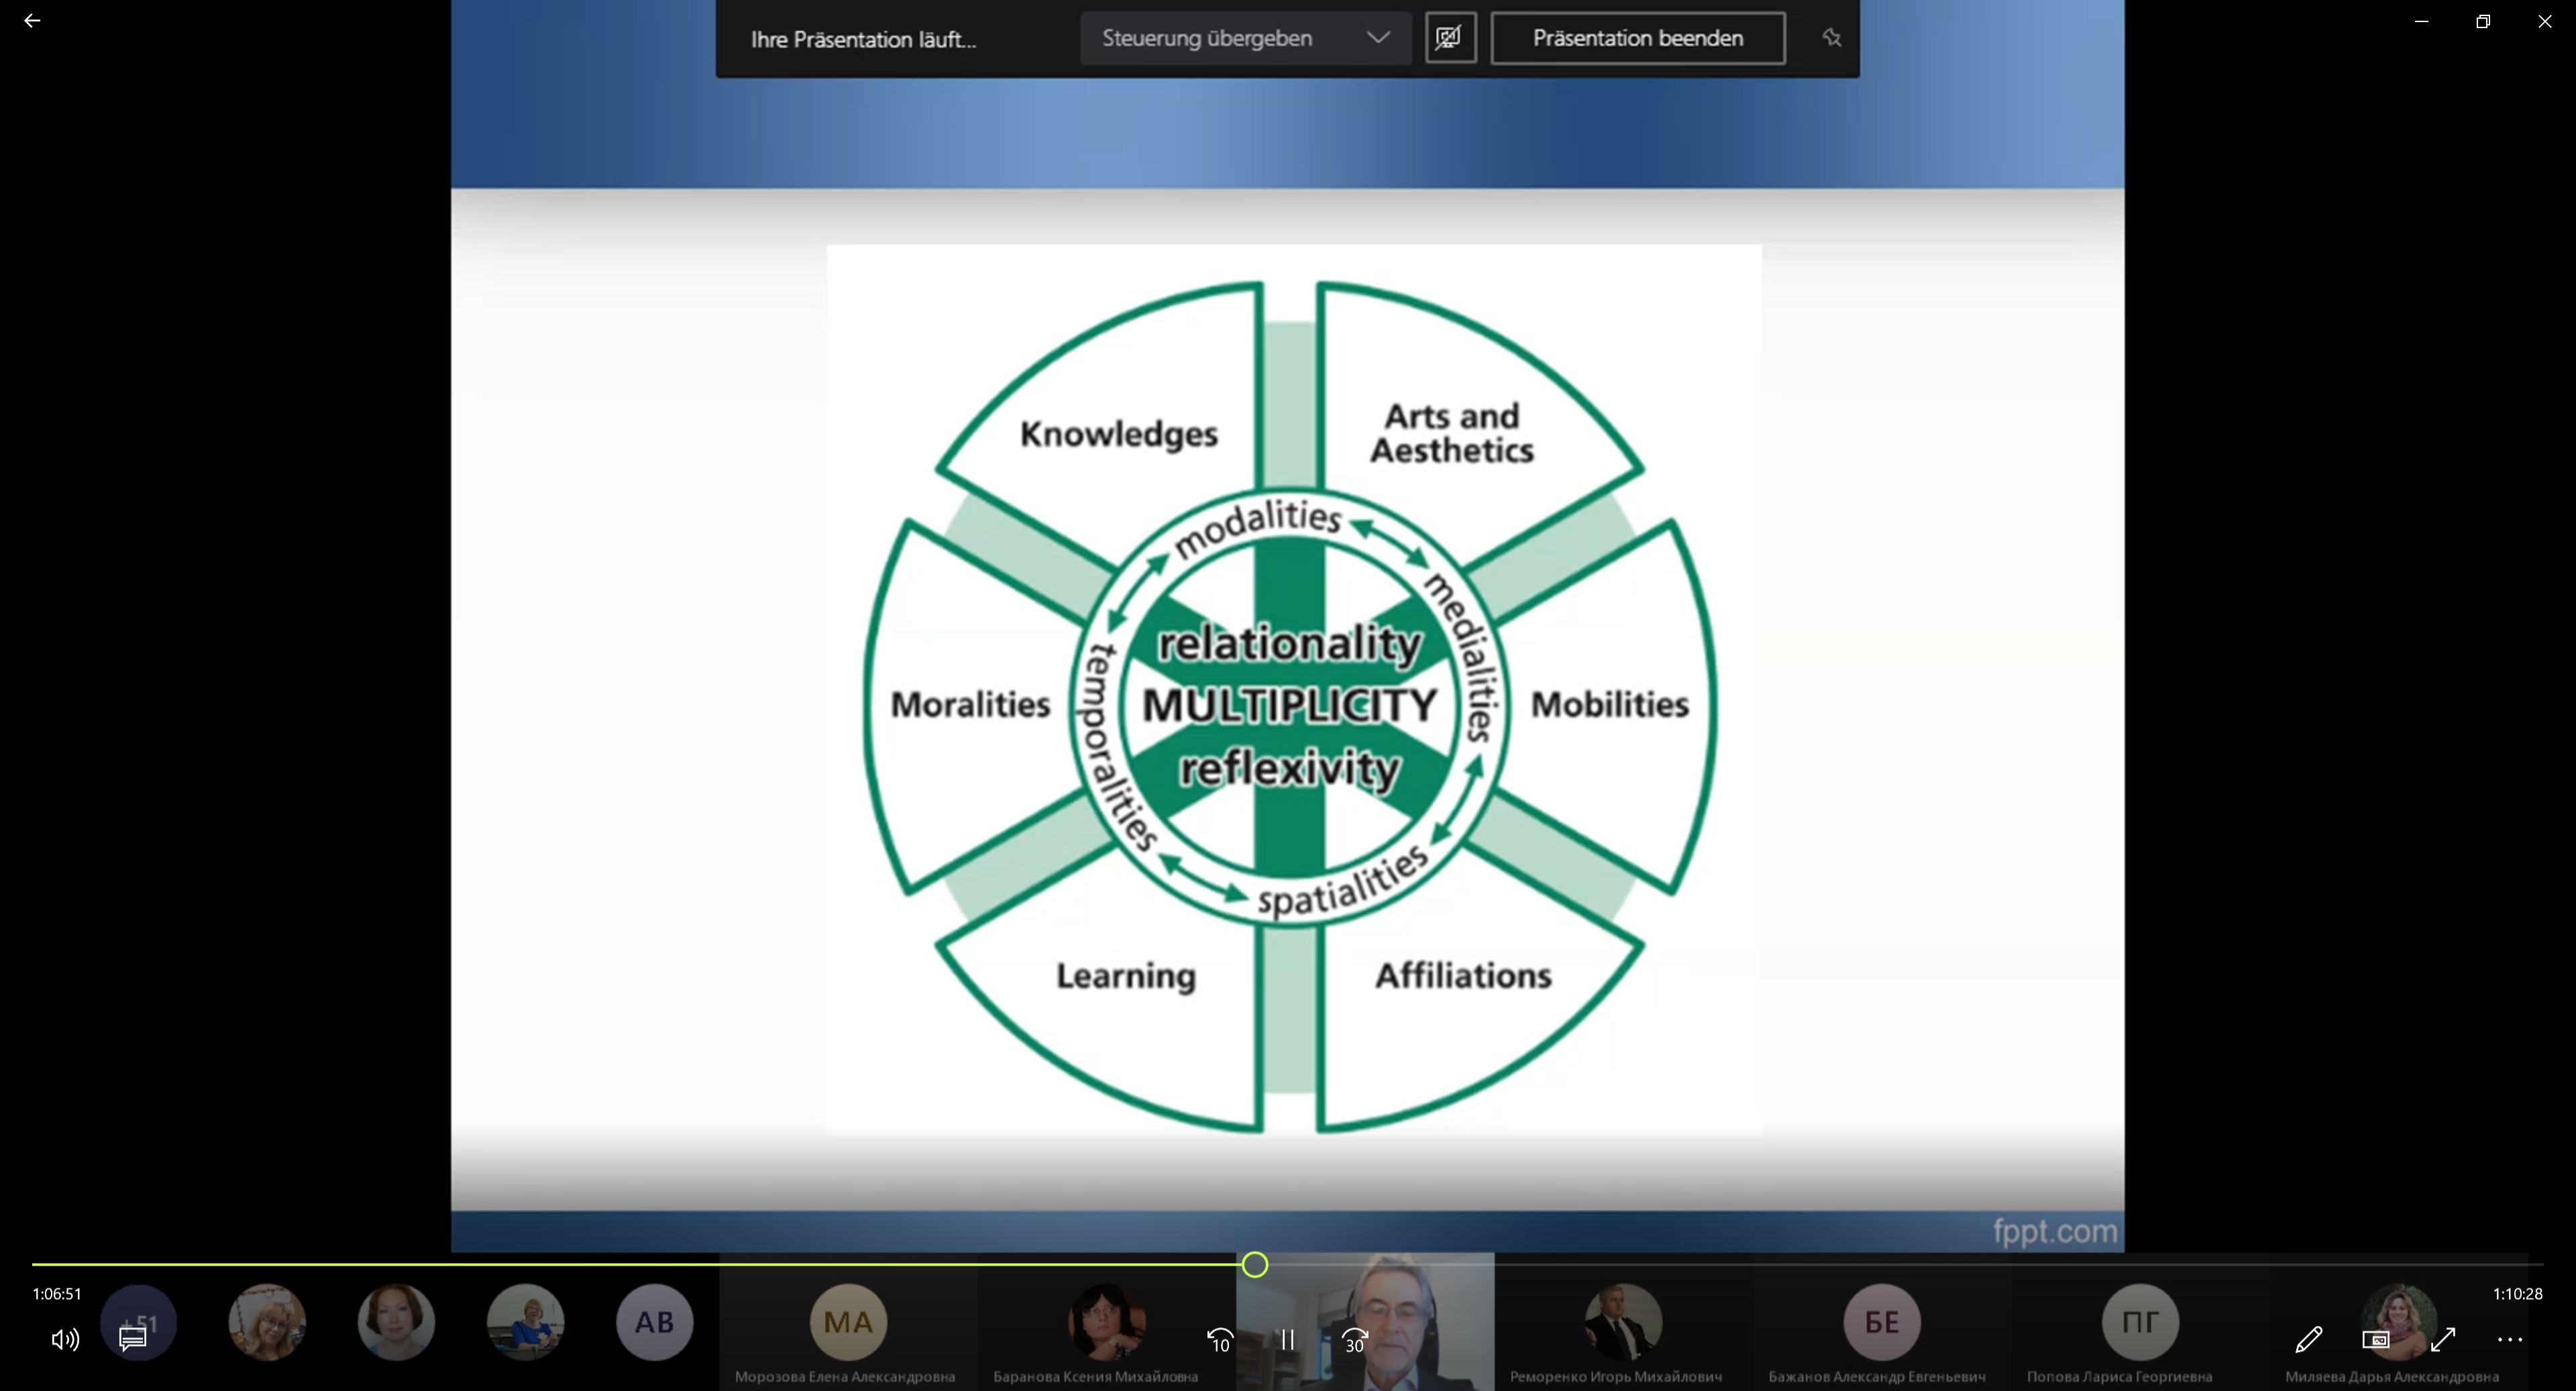
Task: Click the video progress slider handle
Action: [1254, 1265]
